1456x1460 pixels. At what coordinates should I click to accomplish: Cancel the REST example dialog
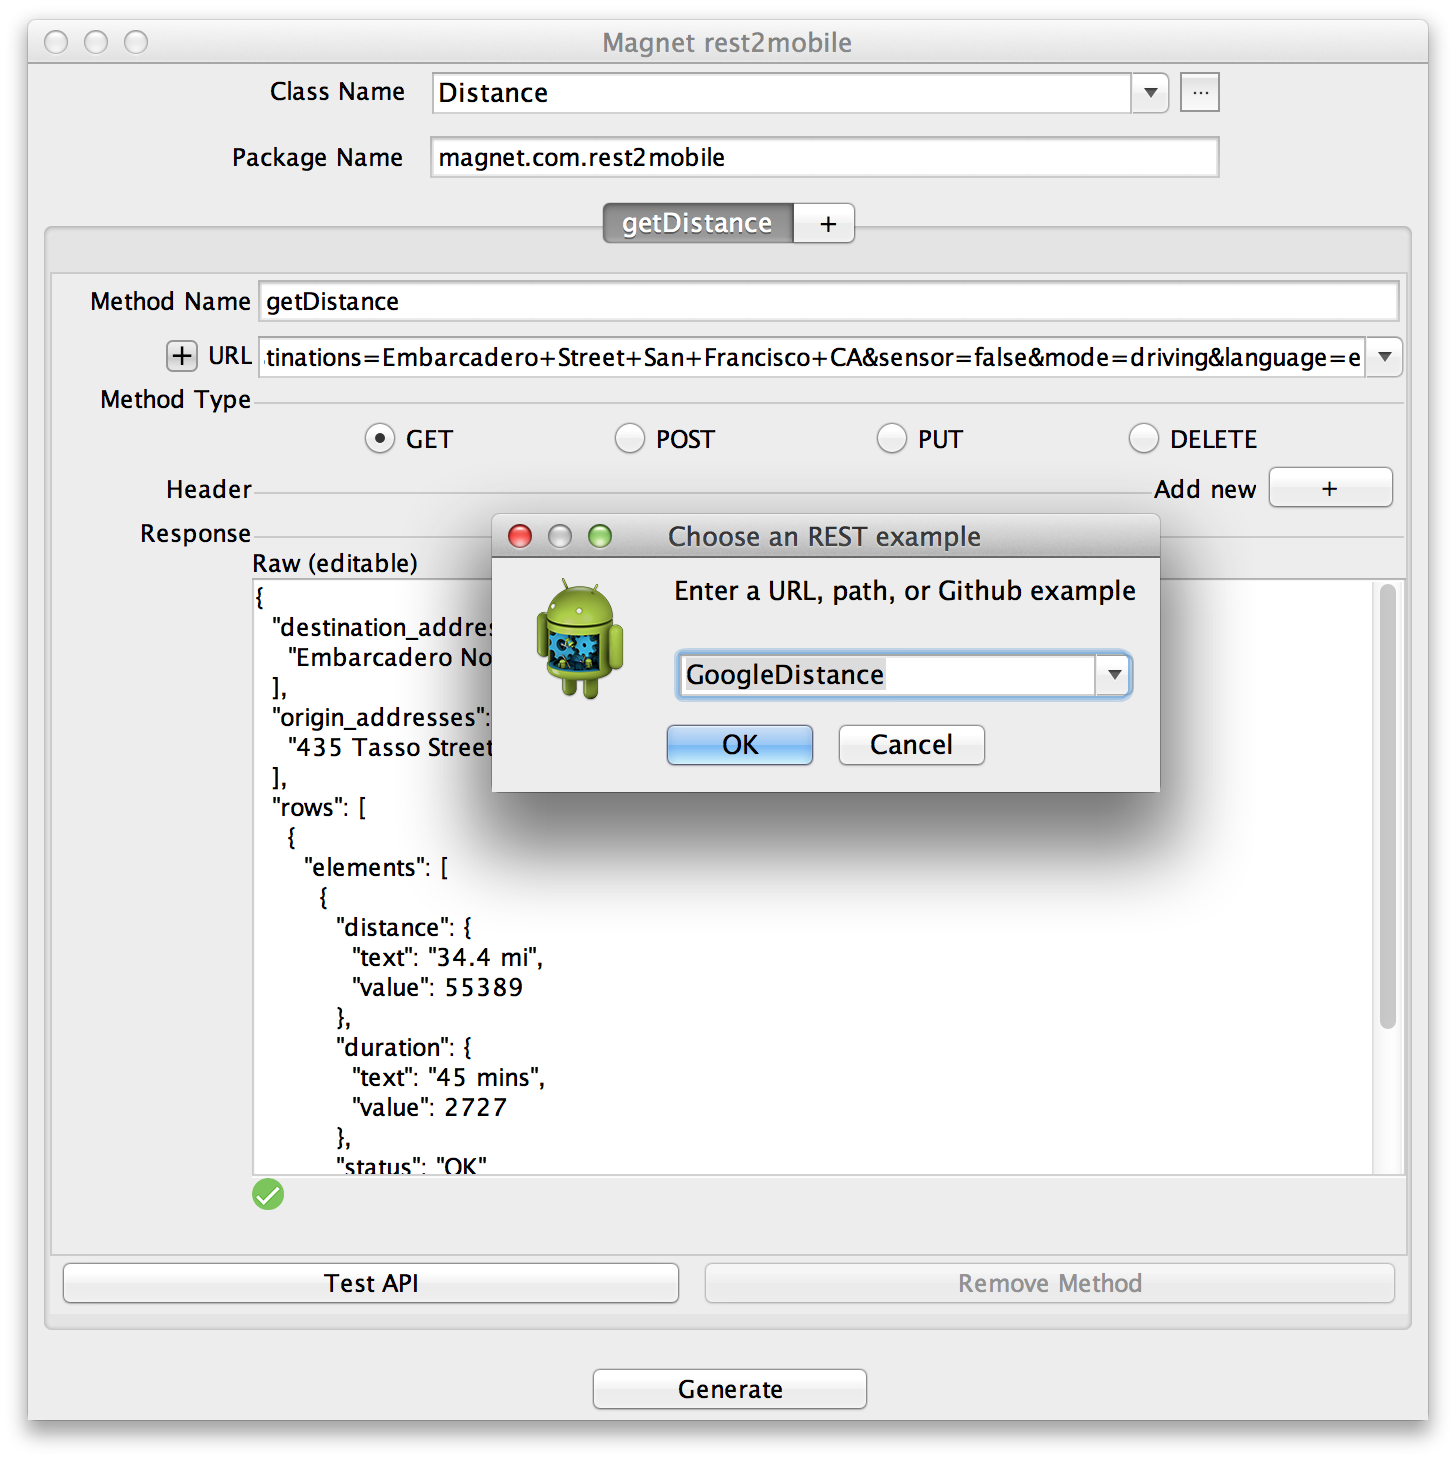(911, 745)
